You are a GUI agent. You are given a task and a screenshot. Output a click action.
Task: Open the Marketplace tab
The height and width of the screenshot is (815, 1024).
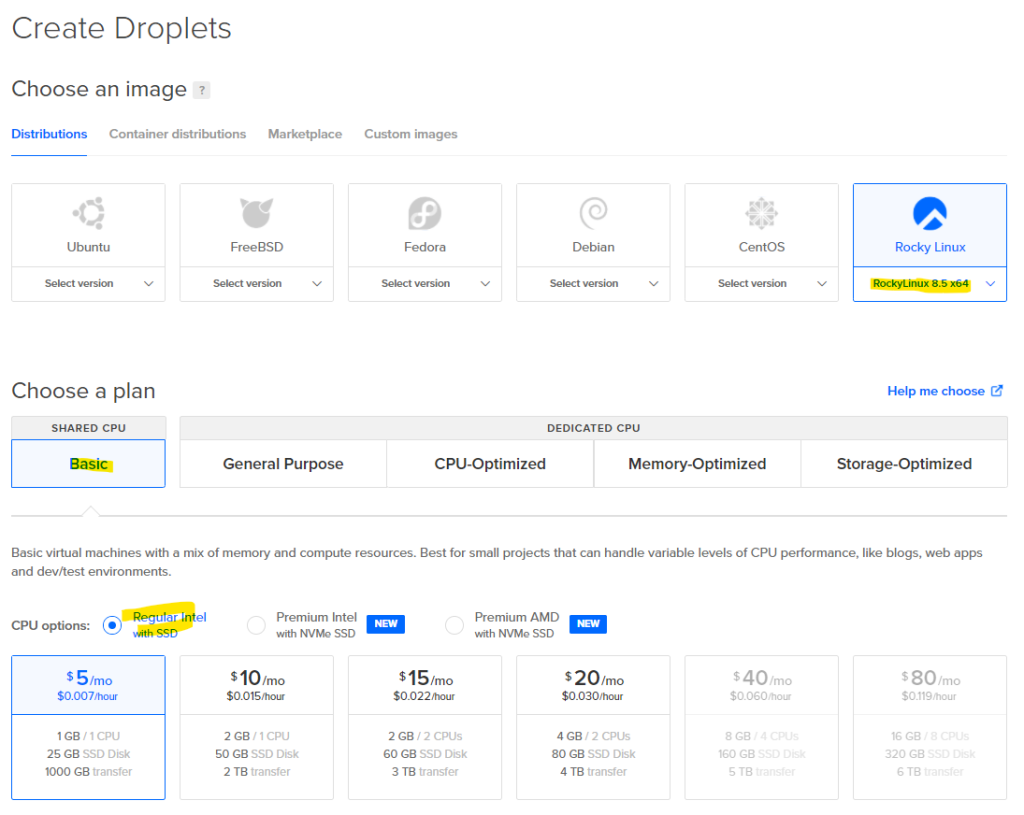[x=305, y=134]
